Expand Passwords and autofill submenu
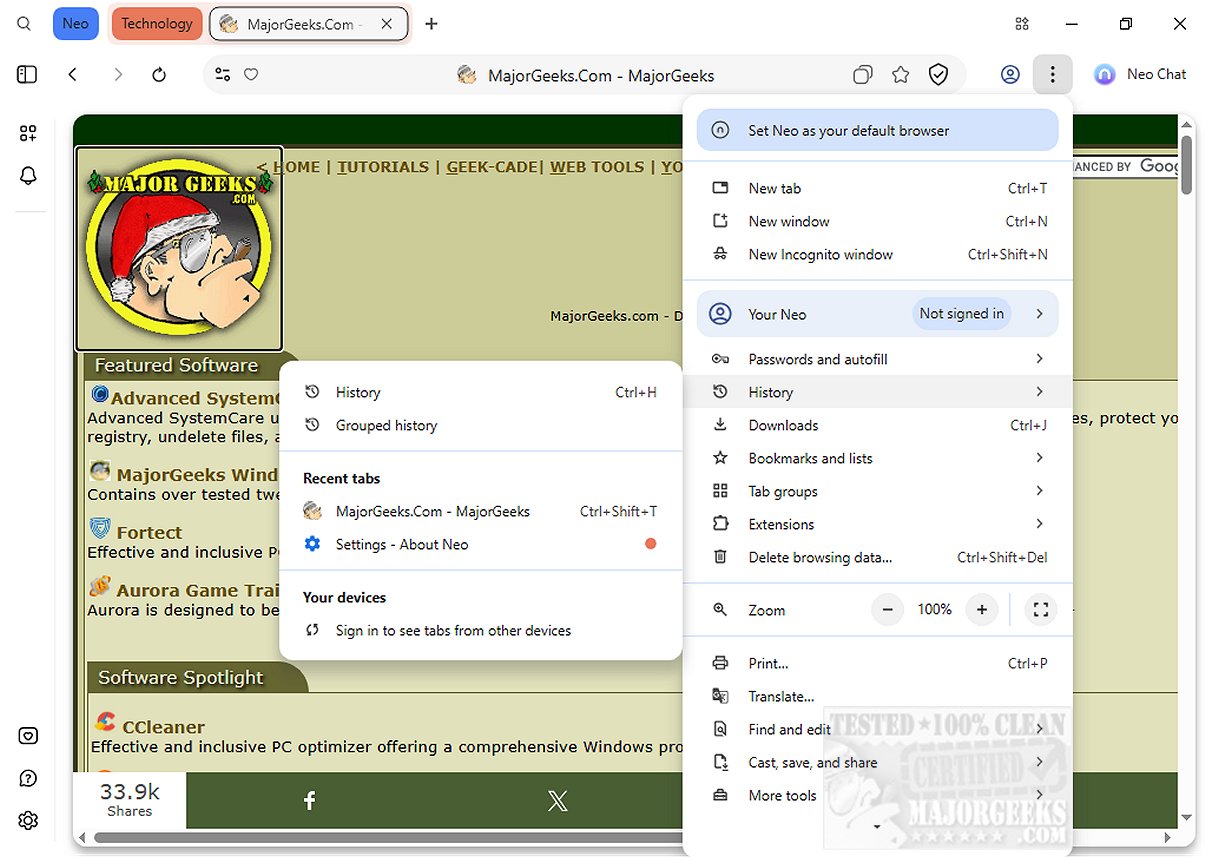The image size is (1205, 857). click(x=877, y=359)
